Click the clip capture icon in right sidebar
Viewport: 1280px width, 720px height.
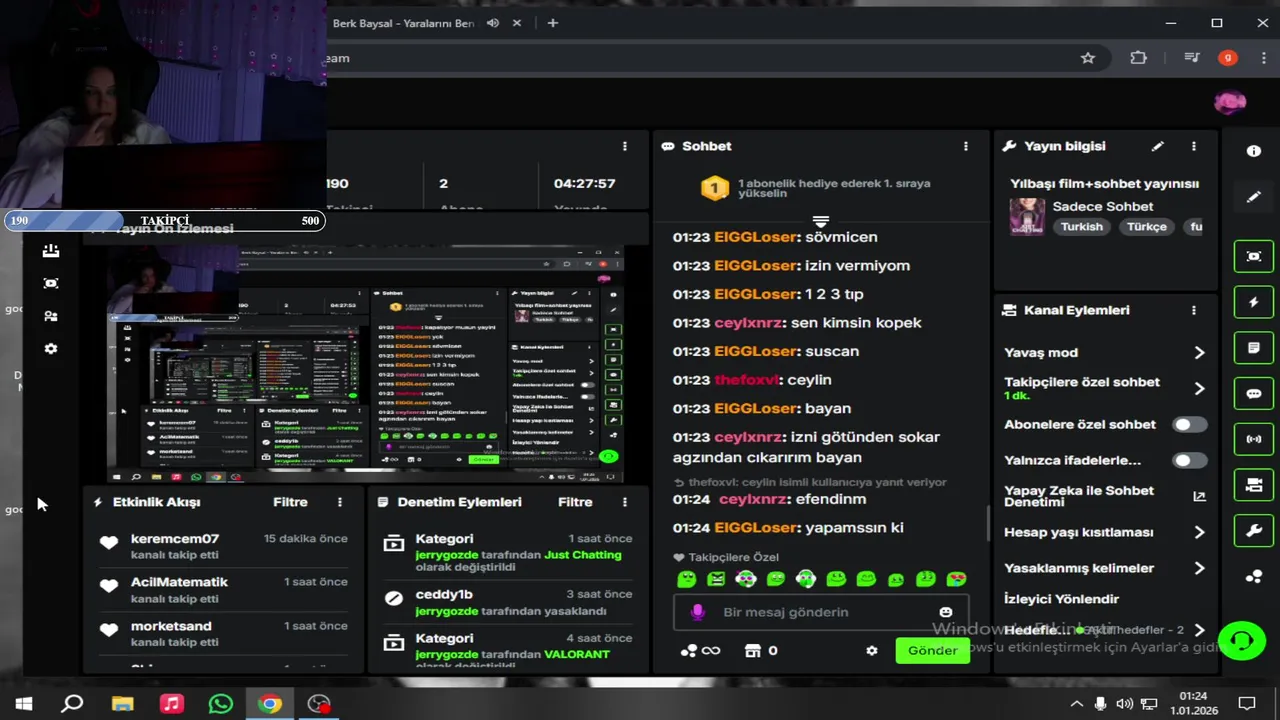tap(1254, 256)
